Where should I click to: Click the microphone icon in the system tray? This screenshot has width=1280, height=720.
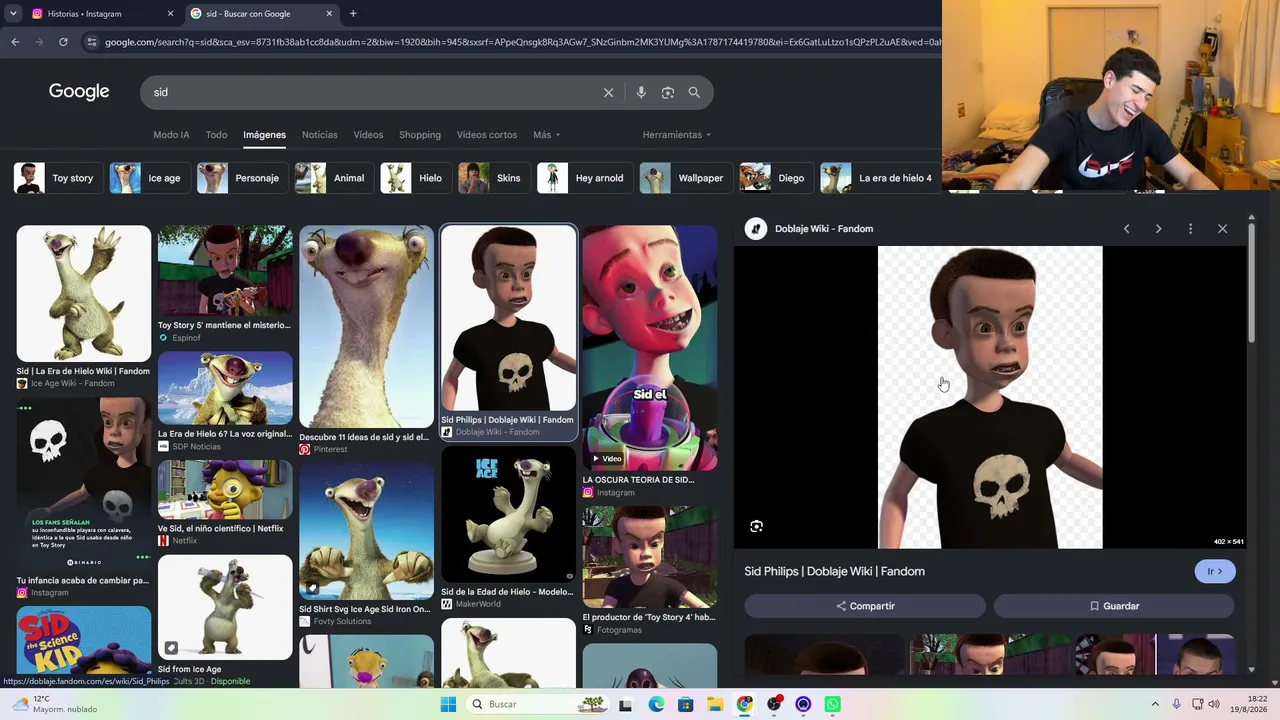pyautogui.click(x=1176, y=704)
